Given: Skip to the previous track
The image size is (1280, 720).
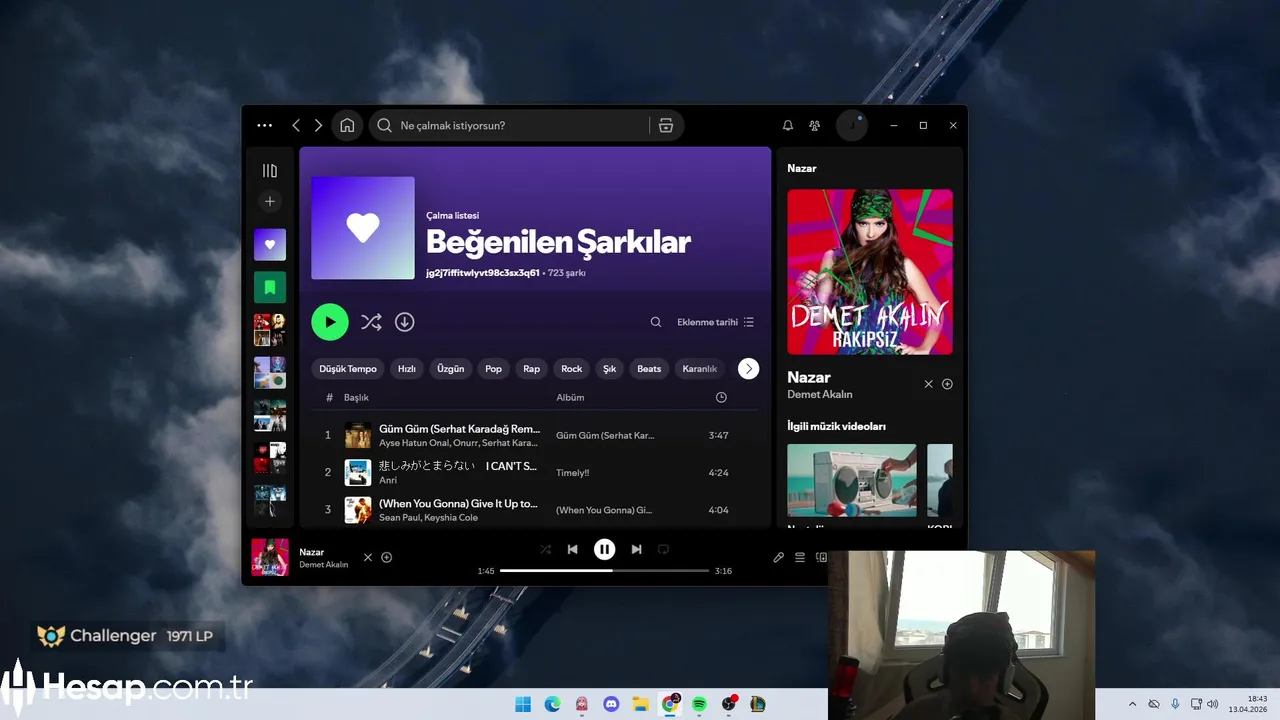Looking at the screenshot, I should [572, 549].
